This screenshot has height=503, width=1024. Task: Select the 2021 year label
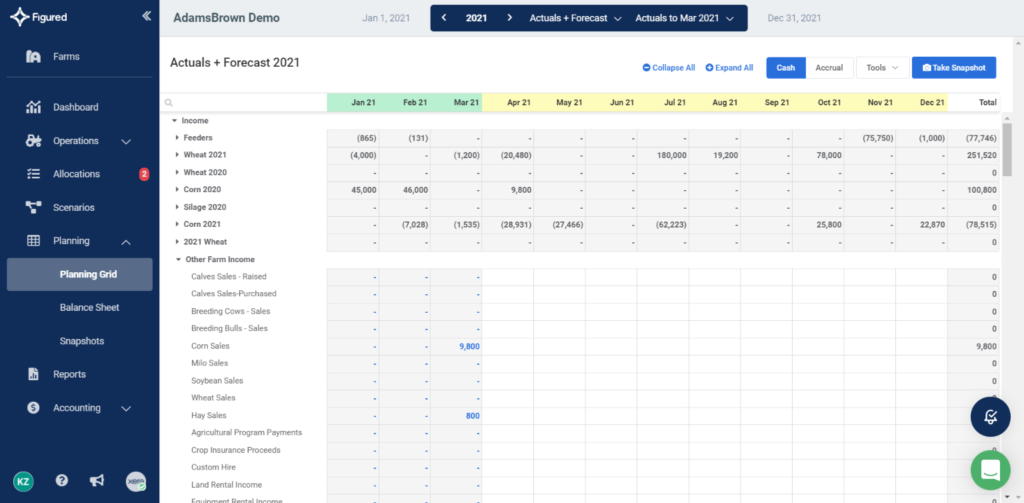(x=476, y=18)
